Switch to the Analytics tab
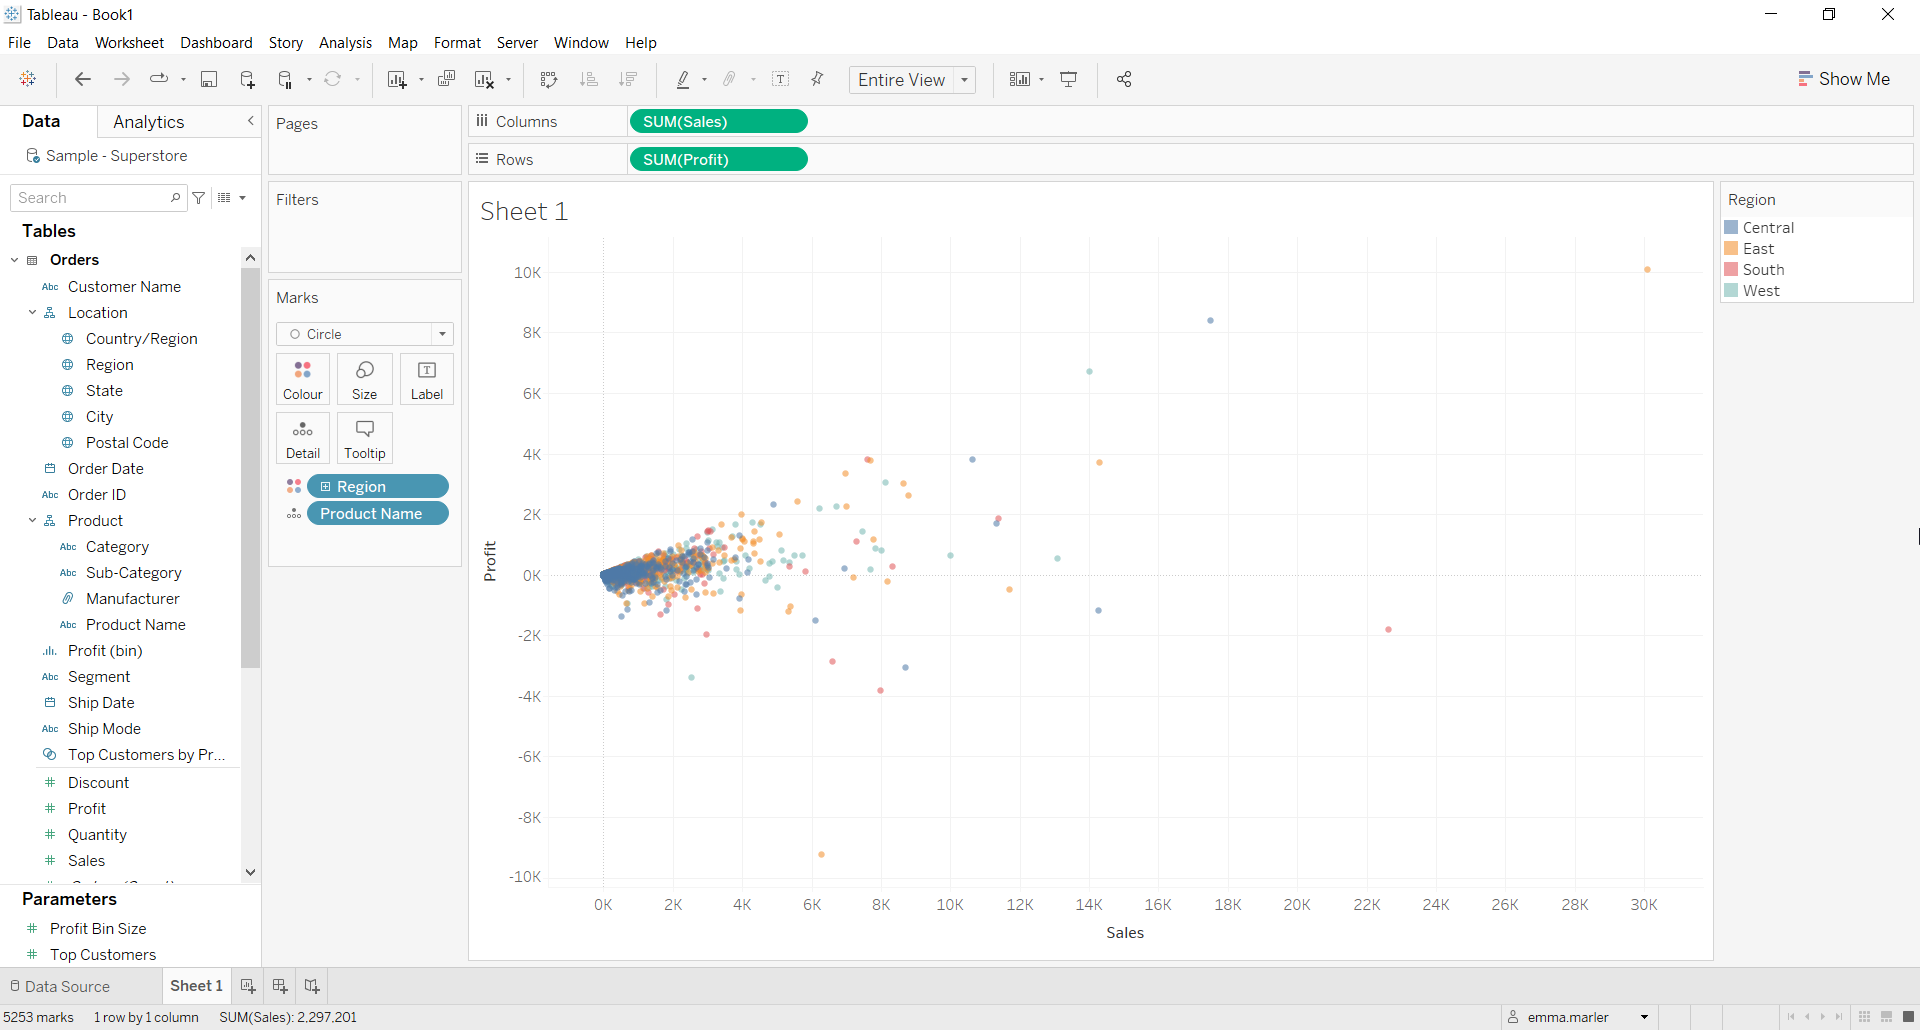Screen dimensions: 1920x1030 coord(148,121)
